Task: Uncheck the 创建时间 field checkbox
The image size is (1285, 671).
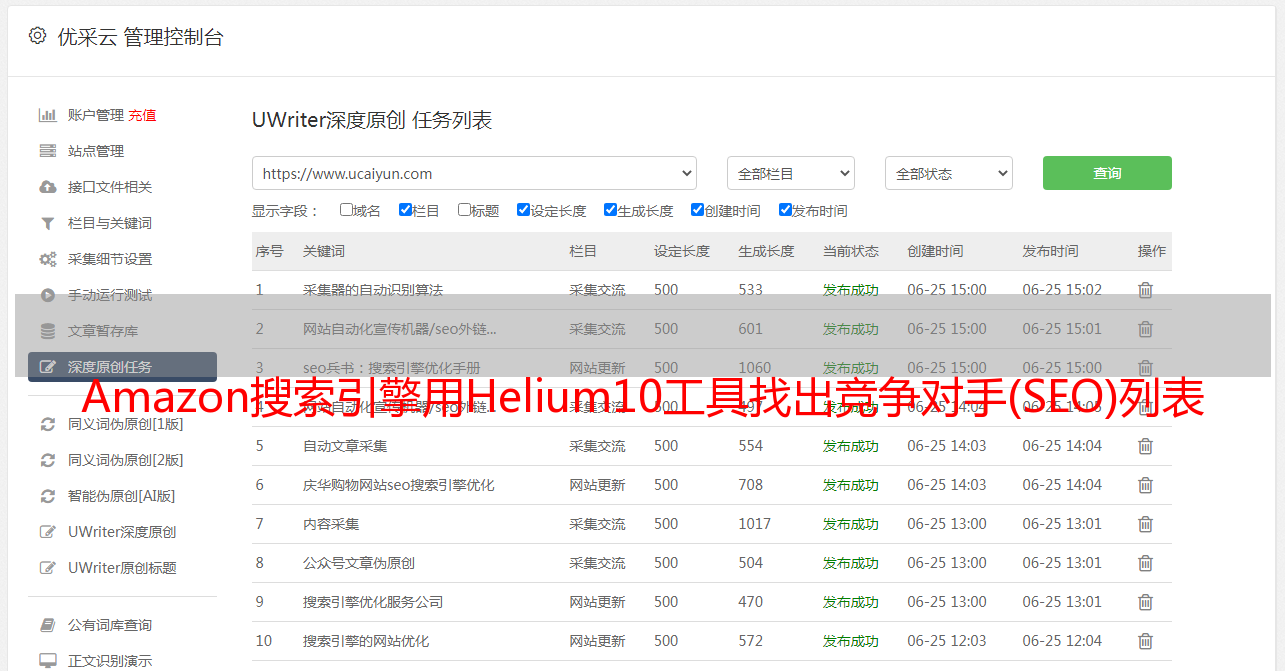Action: (x=697, y=210)
